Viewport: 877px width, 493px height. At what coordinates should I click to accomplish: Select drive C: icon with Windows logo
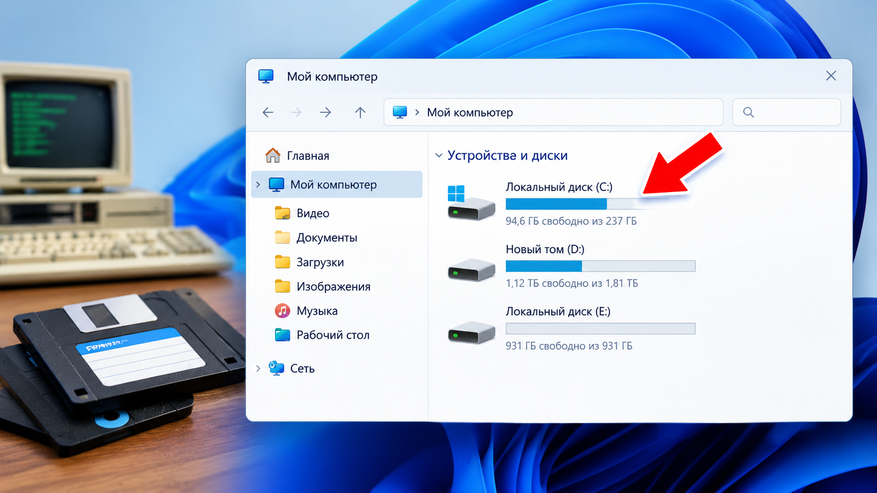[471, 203]
